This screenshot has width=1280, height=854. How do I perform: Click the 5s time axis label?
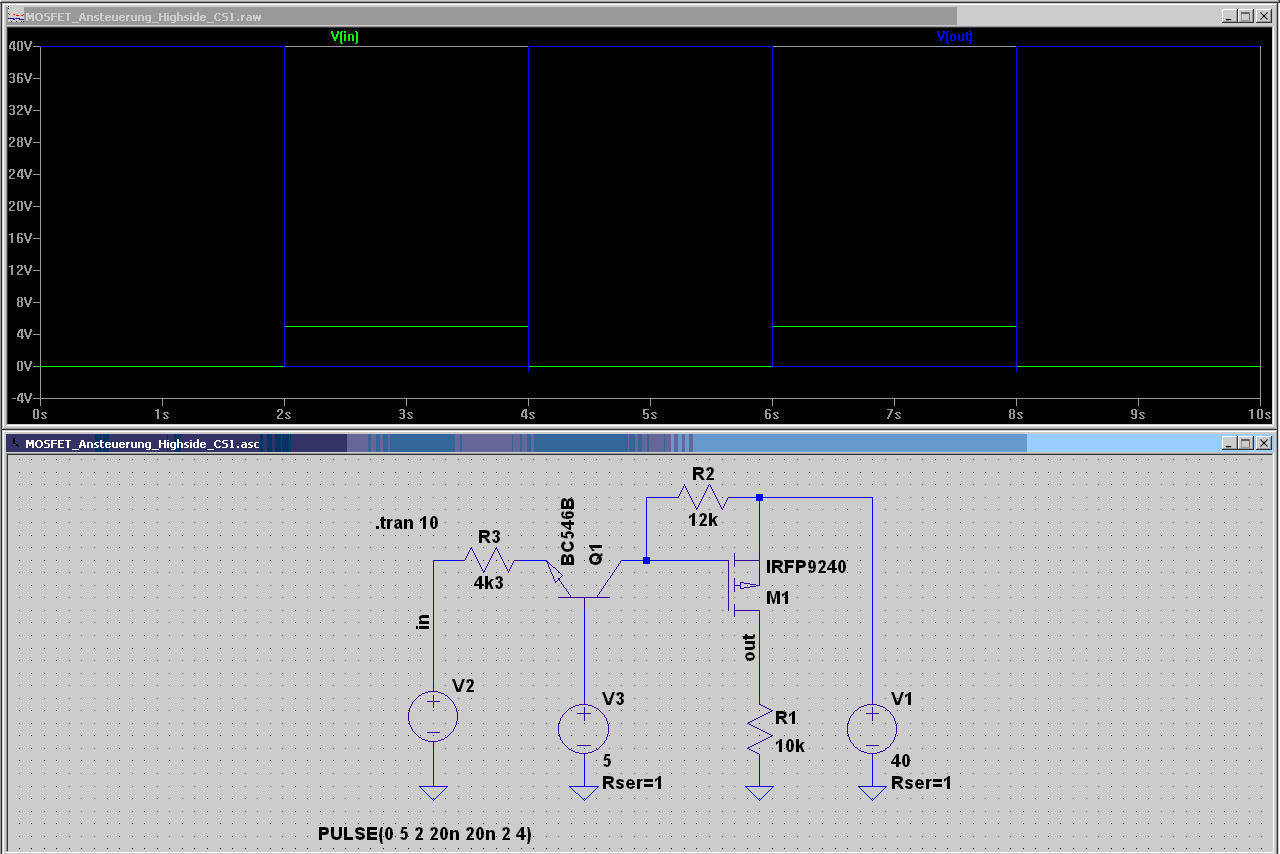click(650, 413)
